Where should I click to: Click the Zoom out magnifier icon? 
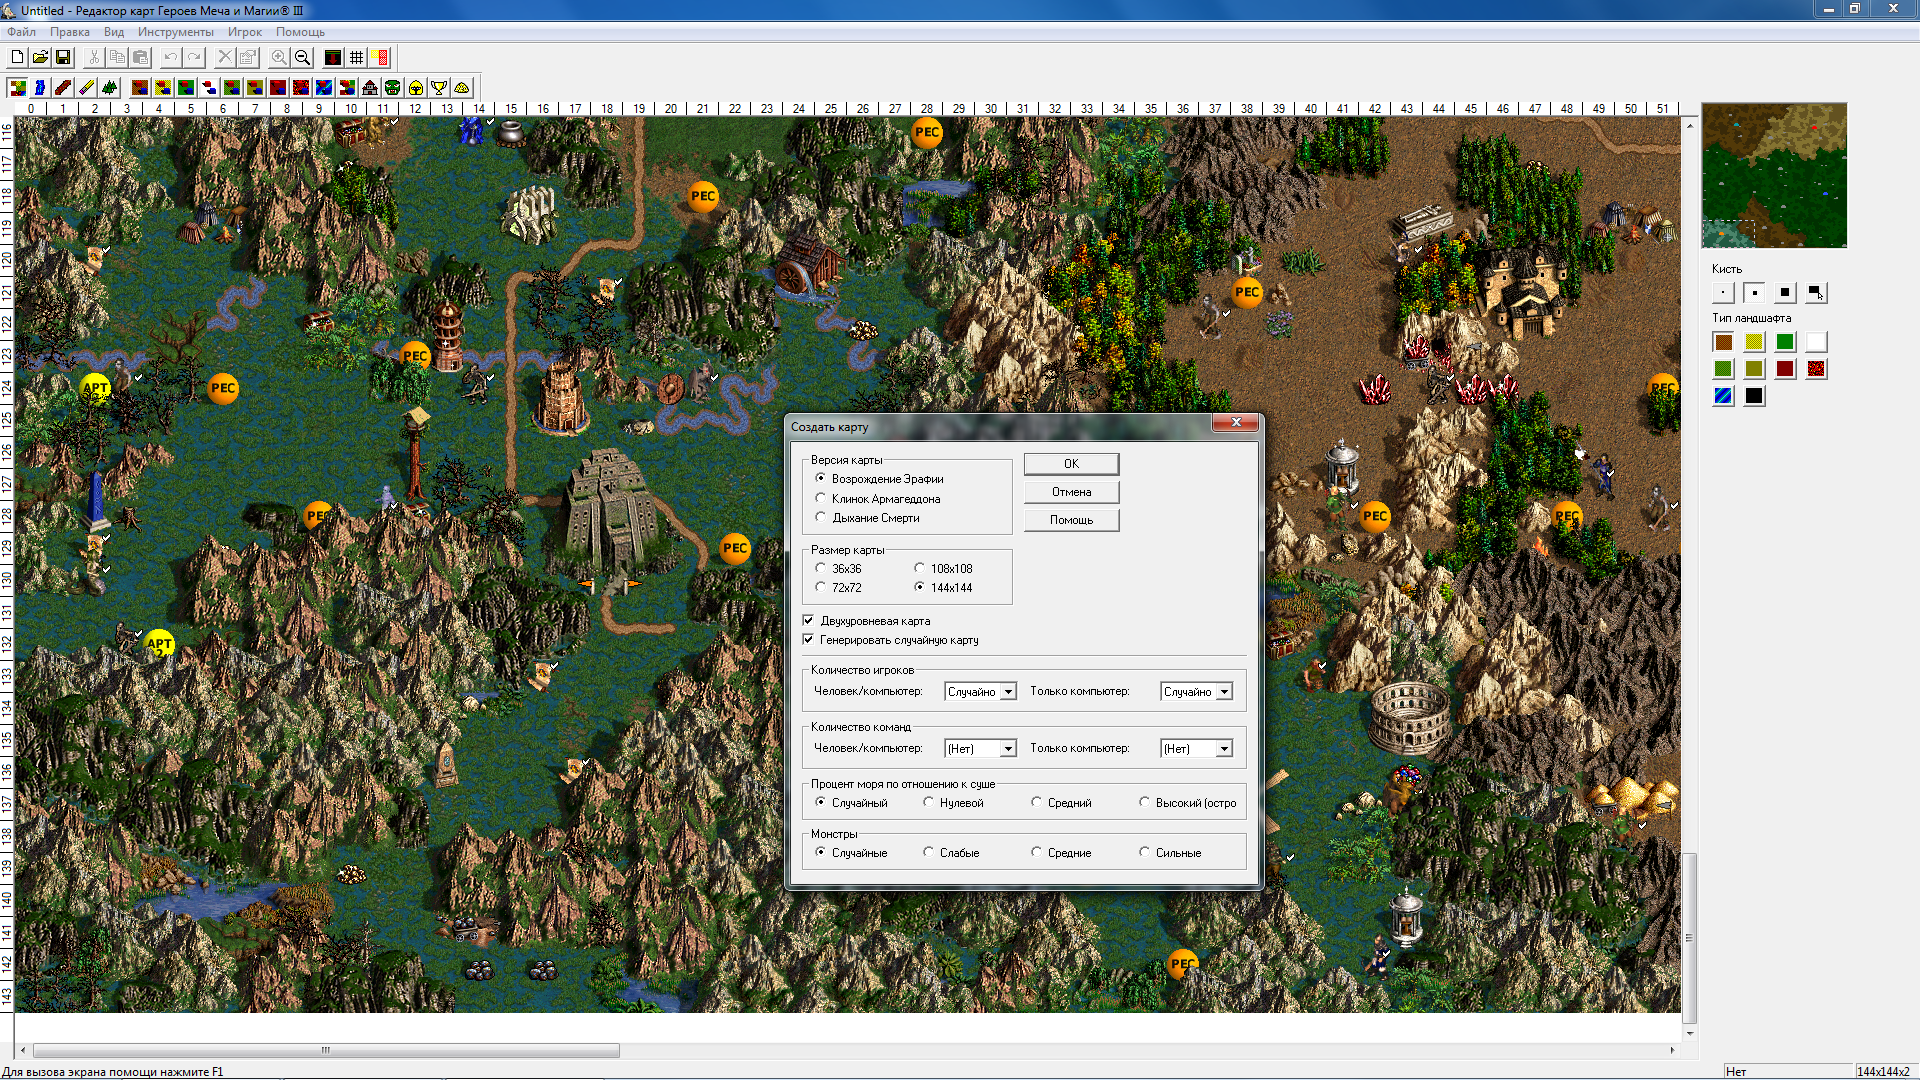pos(302,57)
